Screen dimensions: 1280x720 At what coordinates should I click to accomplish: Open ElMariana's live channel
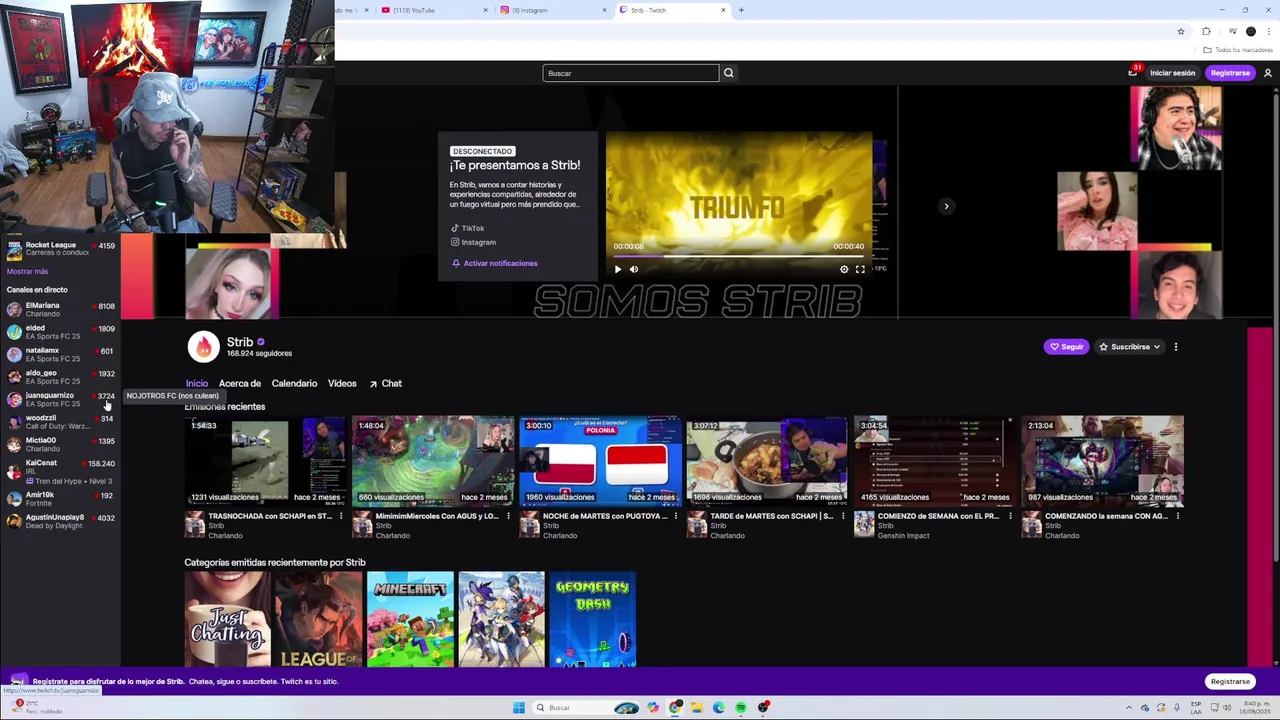pyautogui.click(x=60, y=309)
